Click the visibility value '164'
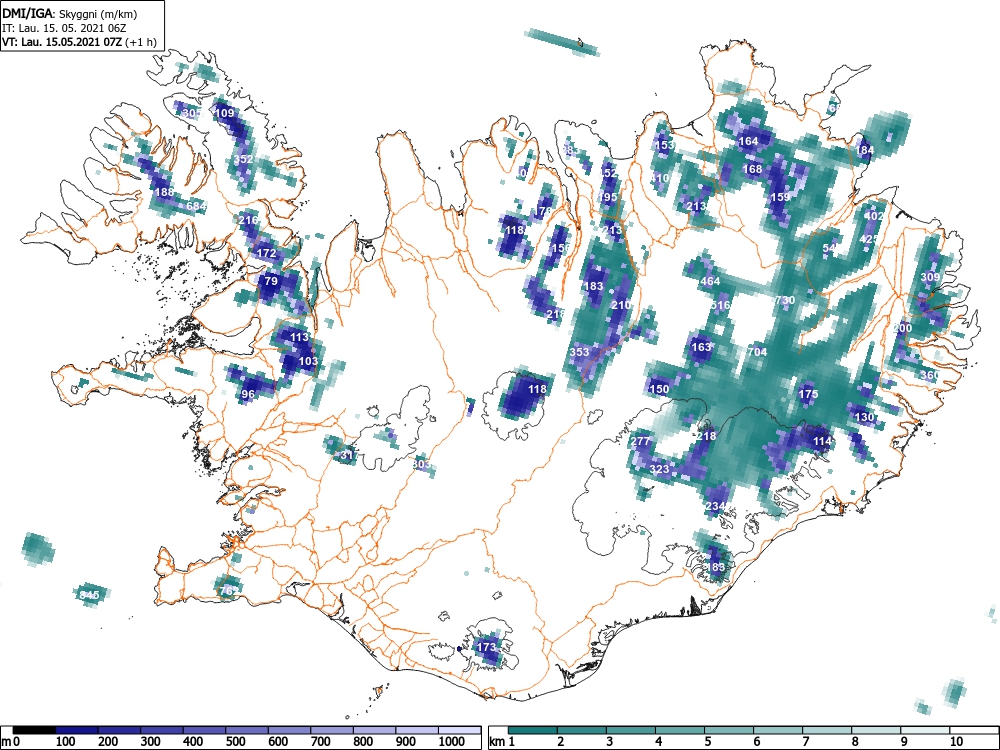 [x=748, y=141]
